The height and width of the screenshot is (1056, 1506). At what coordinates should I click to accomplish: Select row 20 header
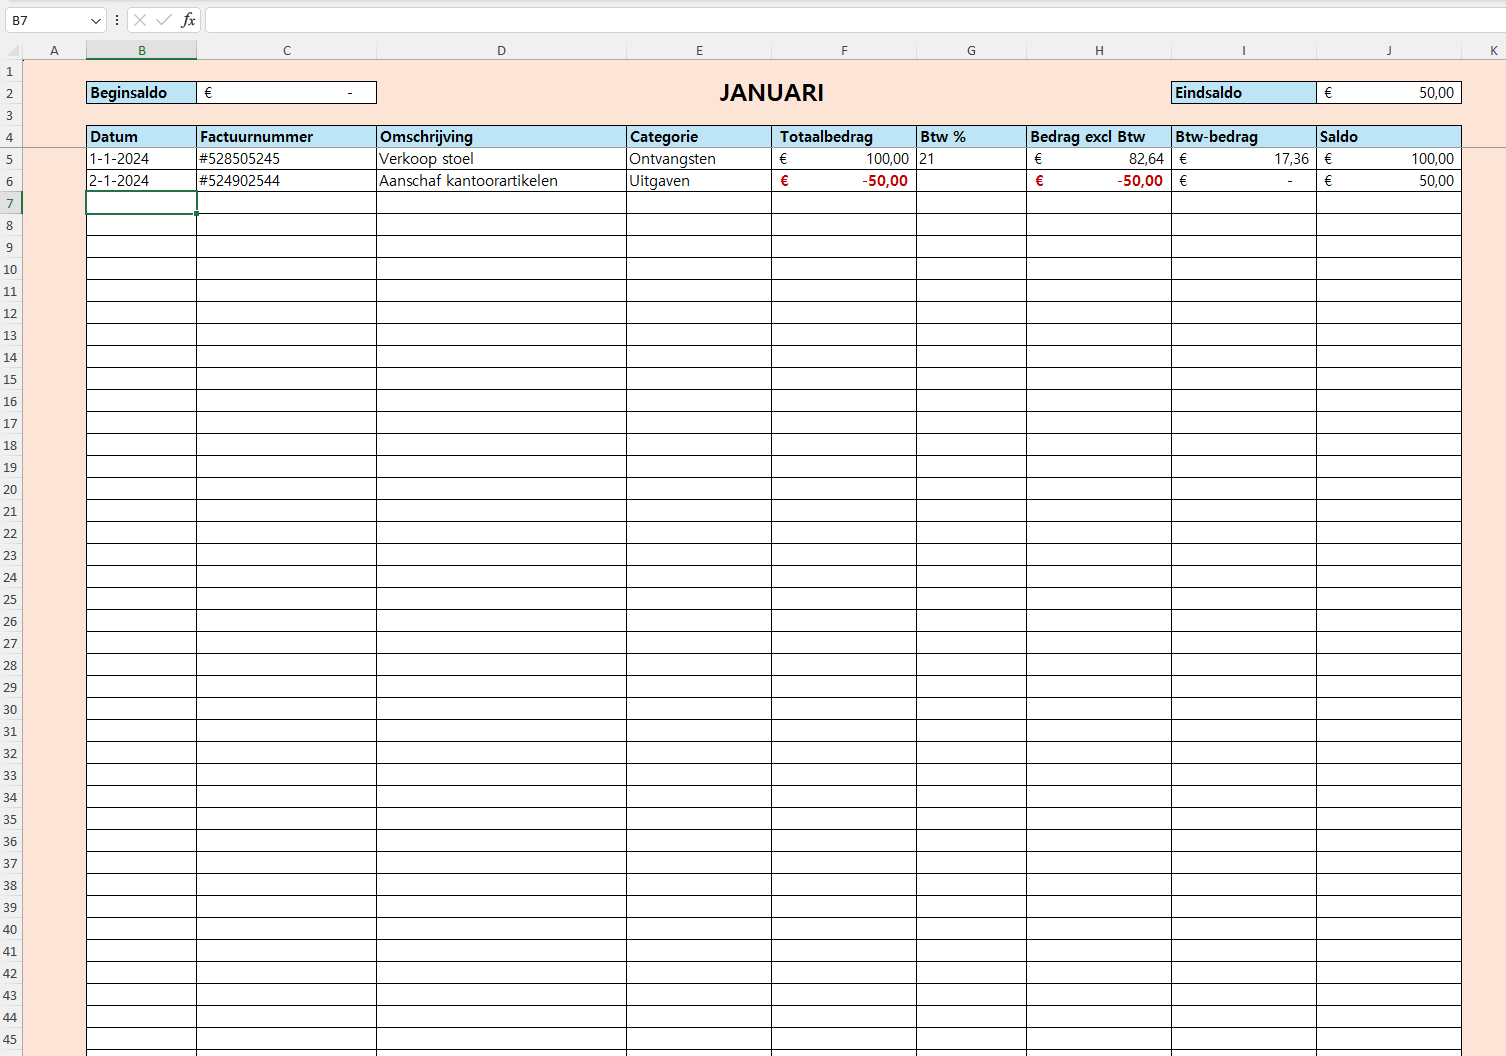(x=10, y=490)
